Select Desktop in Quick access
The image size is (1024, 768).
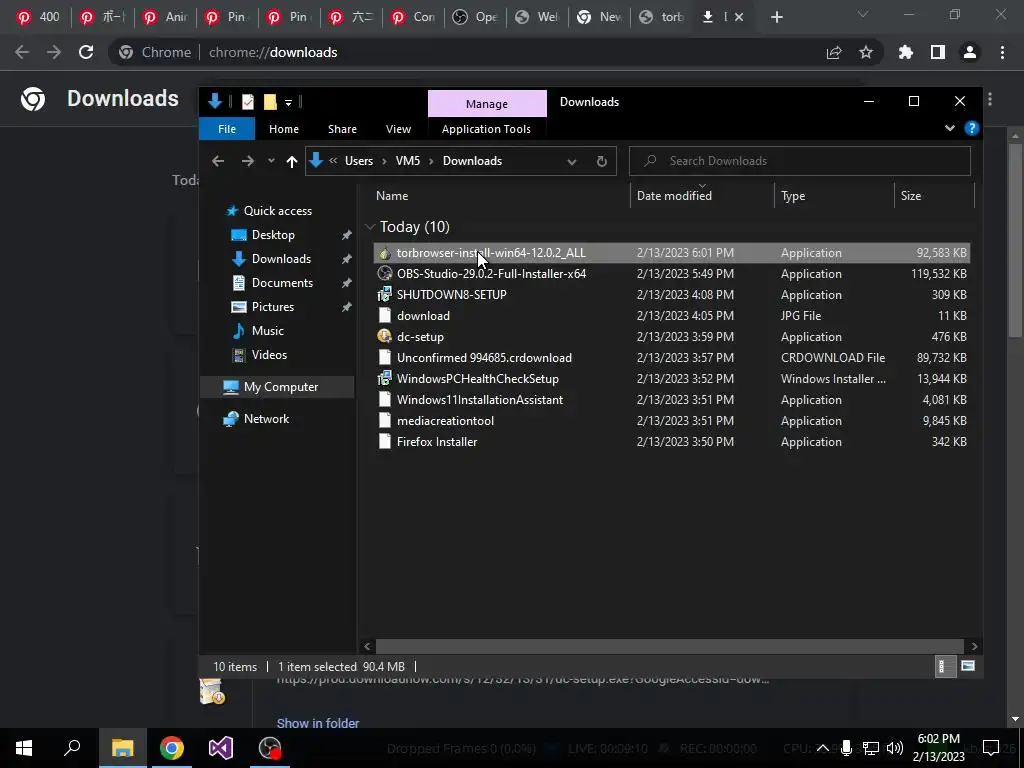(273, 234)
